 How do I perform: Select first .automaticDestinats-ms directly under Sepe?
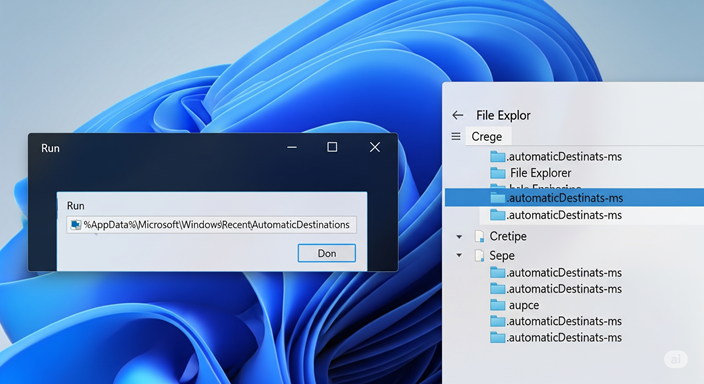pos(556,273)
